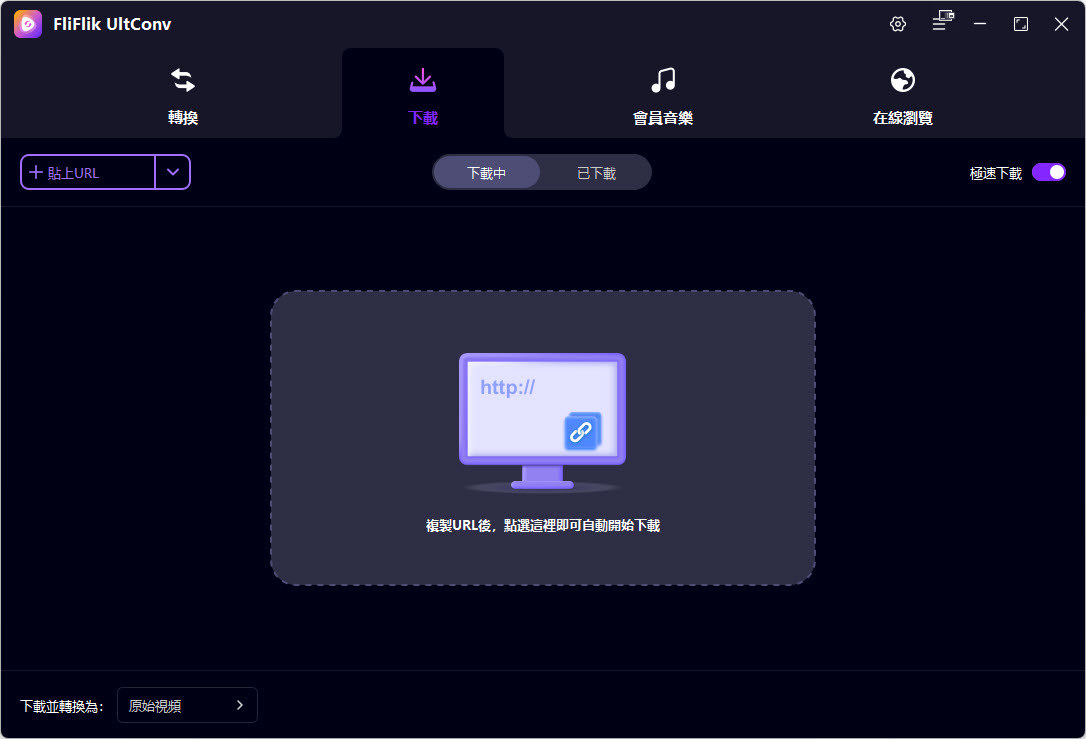Open the menu list icon in title bar

tap(942, 21)
